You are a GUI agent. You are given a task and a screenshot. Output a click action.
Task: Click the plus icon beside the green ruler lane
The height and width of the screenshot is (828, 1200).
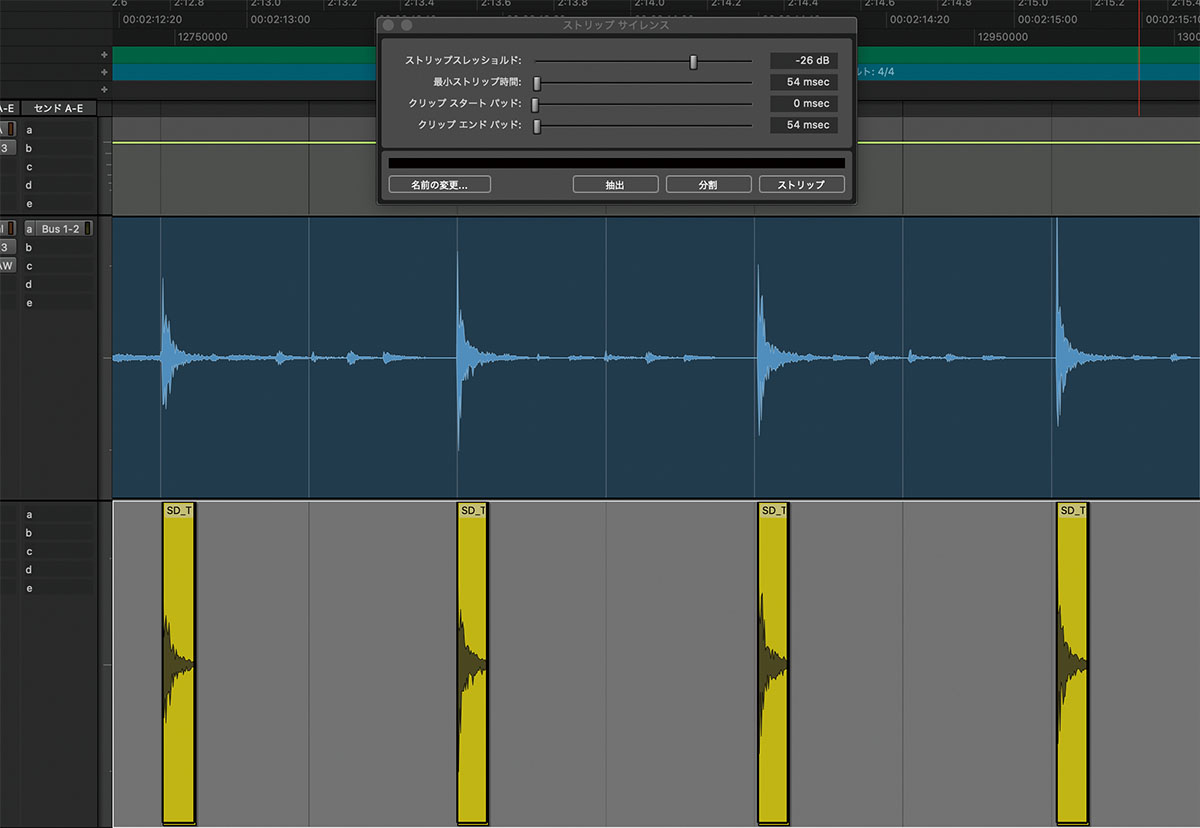104,55
